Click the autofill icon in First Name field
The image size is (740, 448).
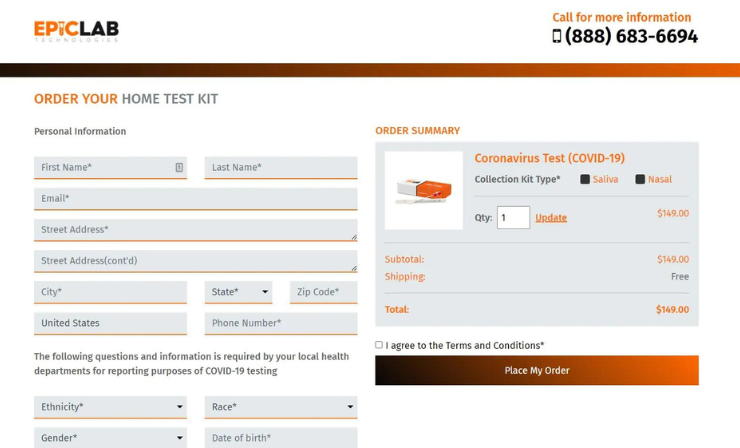[x=179, y=168]
